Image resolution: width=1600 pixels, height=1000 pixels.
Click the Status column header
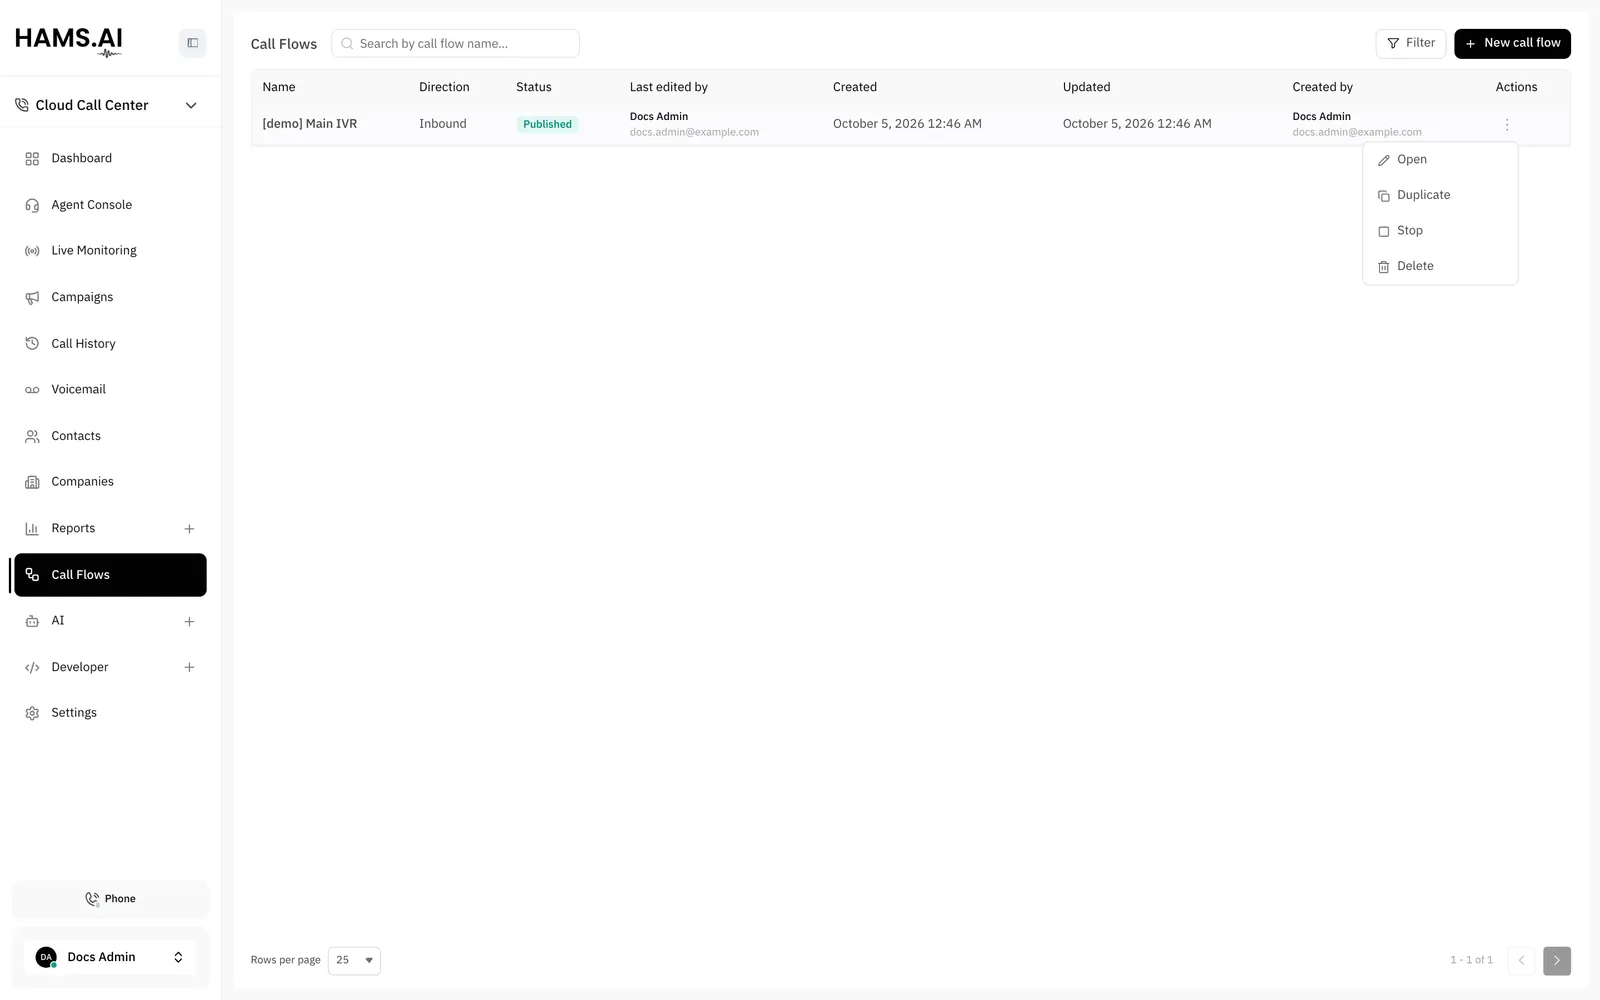[534, 87]
